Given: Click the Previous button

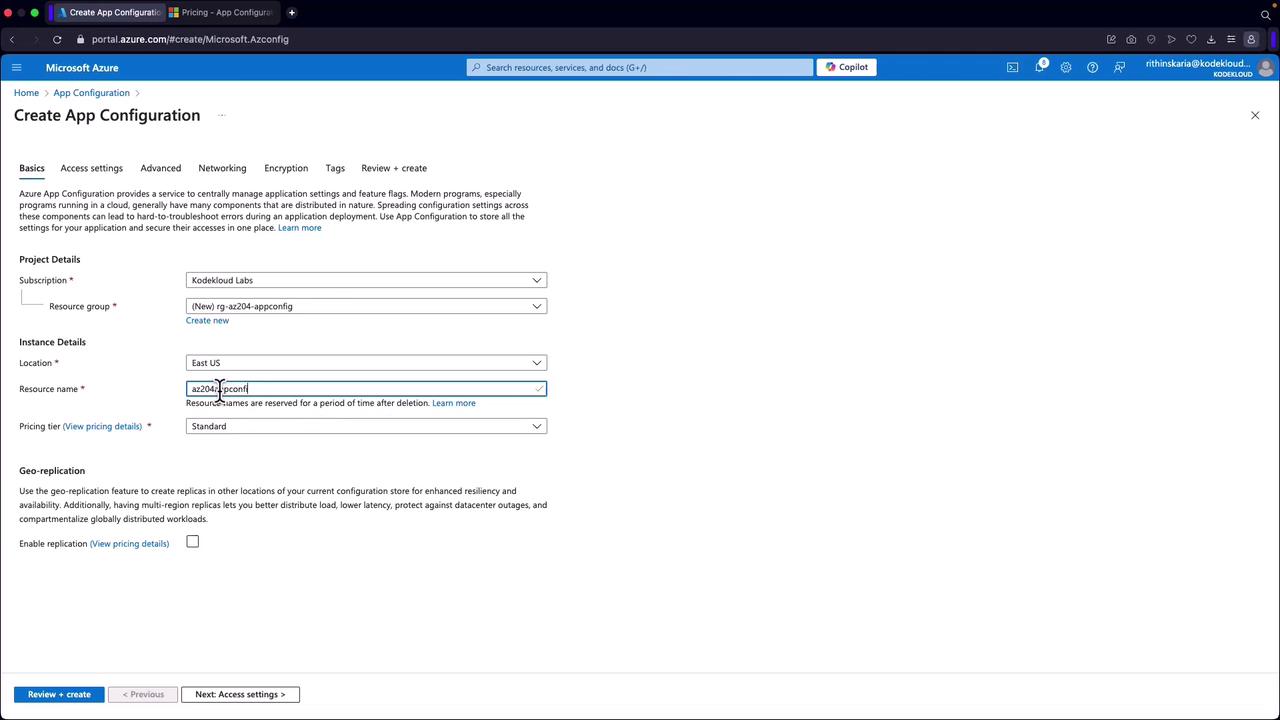Looking at the screenshot, I should 143,694.
